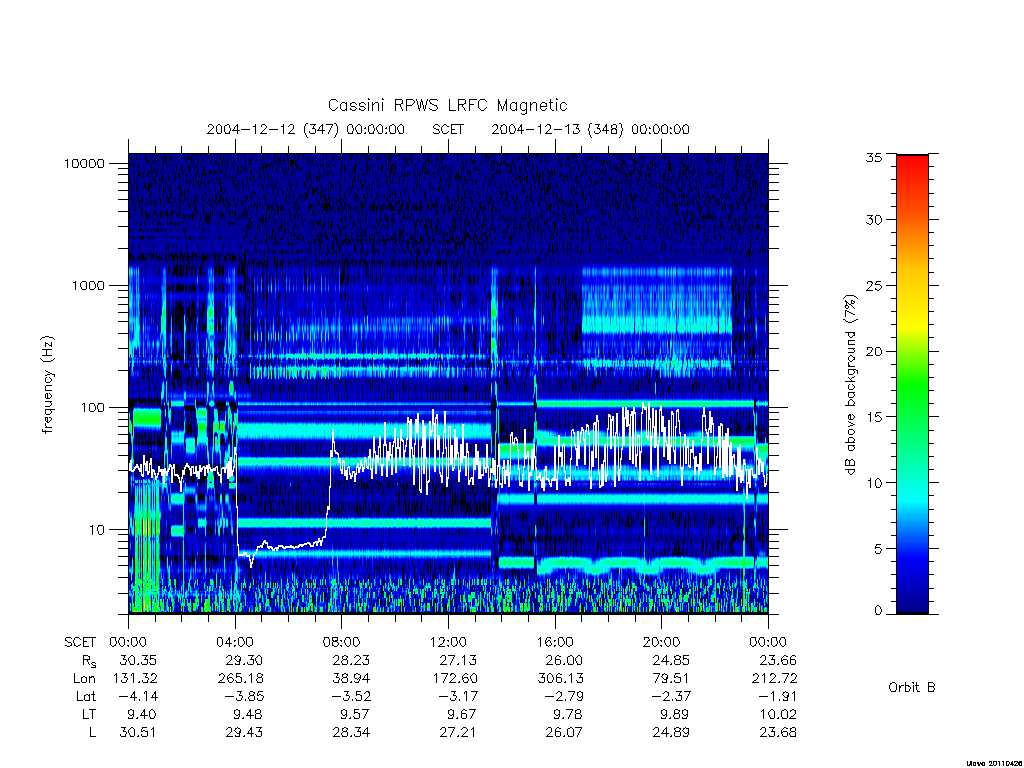Click the 'Orbit B' label
The height and width of the screenshot is (768, 1024).
click(x=912, y=687)
